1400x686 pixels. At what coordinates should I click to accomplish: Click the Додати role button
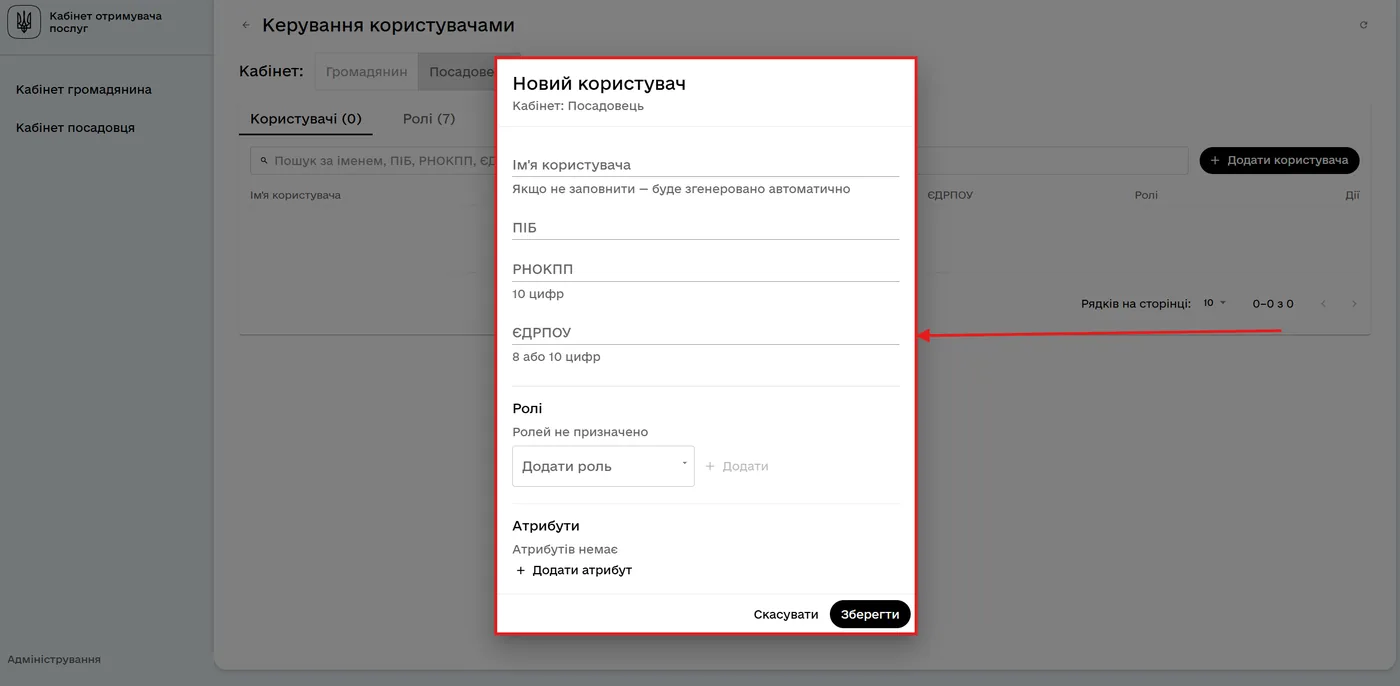coord(737,467)
